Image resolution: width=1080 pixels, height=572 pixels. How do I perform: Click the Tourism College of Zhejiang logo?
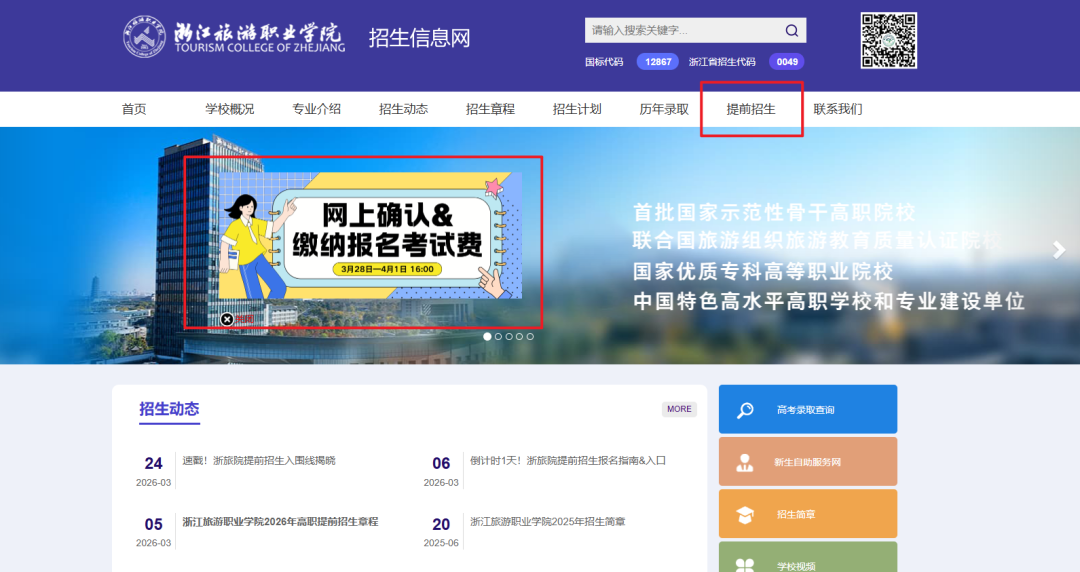[x=234, y=36]
